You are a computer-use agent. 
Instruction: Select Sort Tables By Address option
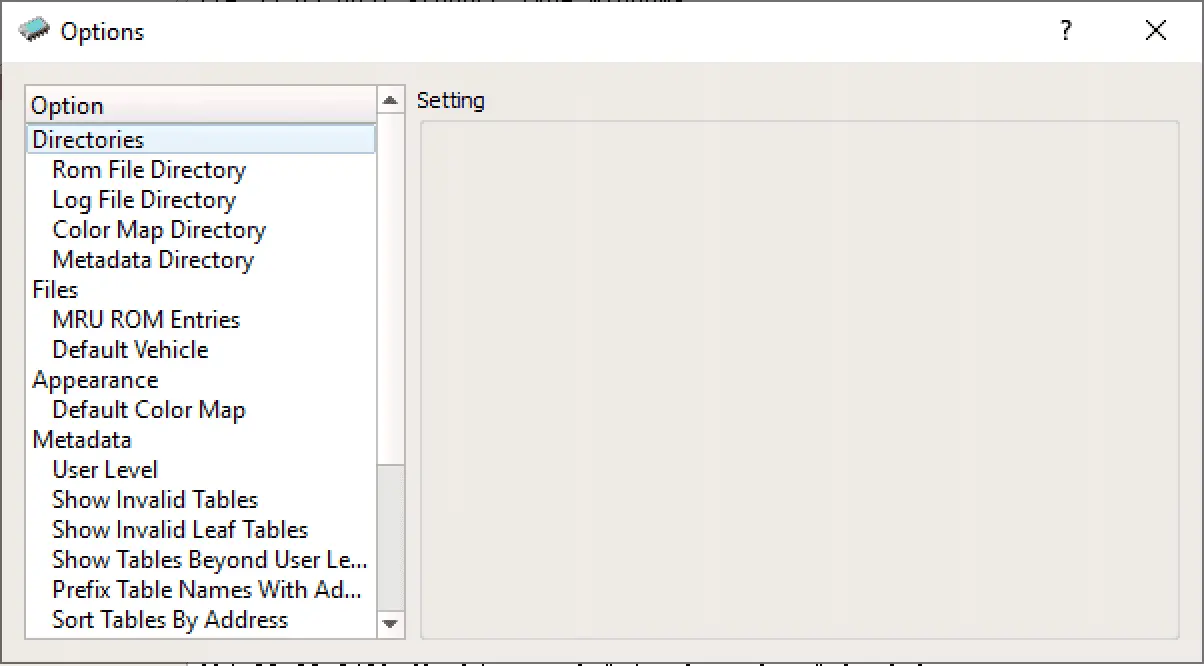[170, 620]
